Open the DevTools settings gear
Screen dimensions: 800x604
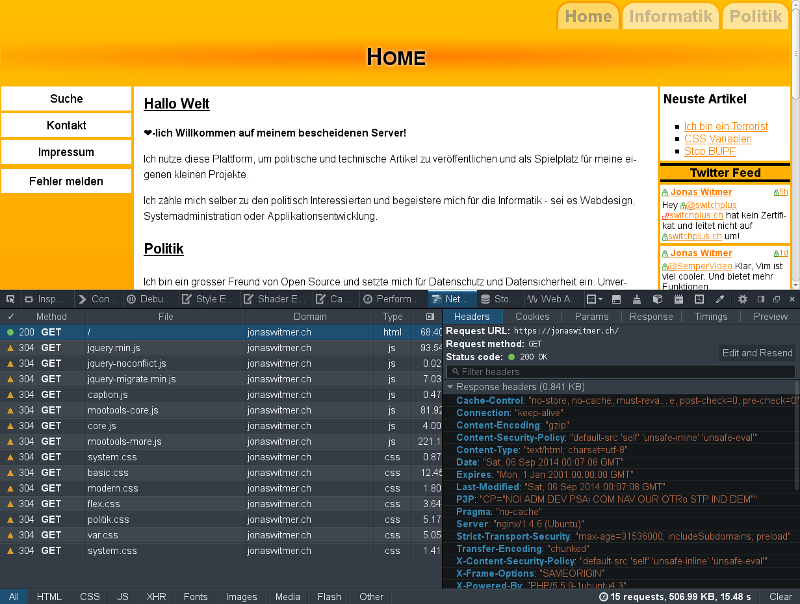[742, 298]
